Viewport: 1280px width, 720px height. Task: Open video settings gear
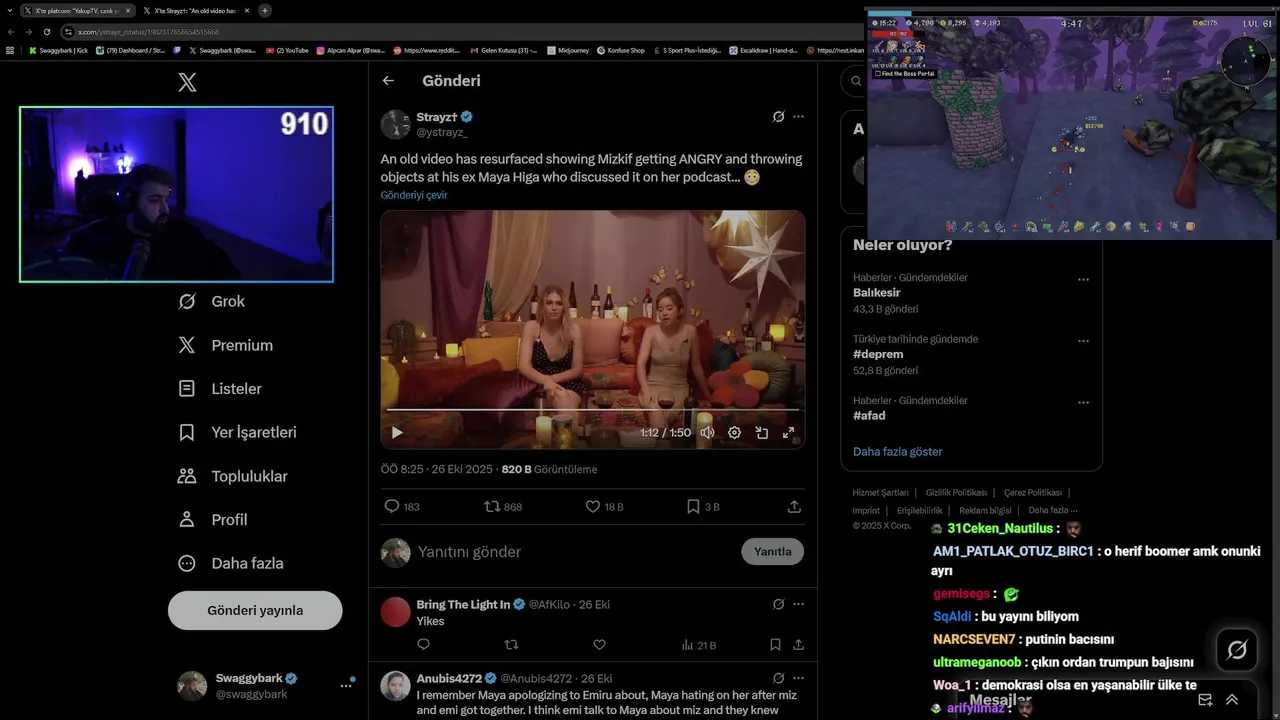coord(734,433)
